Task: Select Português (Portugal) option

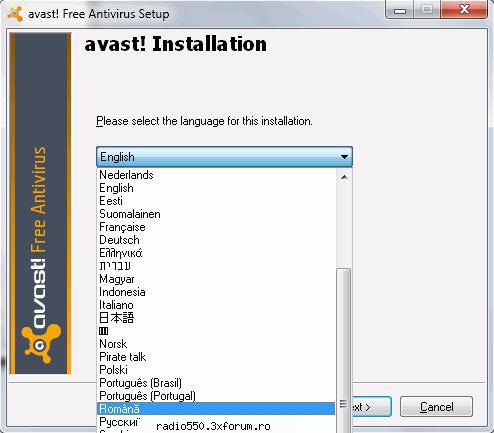Action: coord(216,396)
